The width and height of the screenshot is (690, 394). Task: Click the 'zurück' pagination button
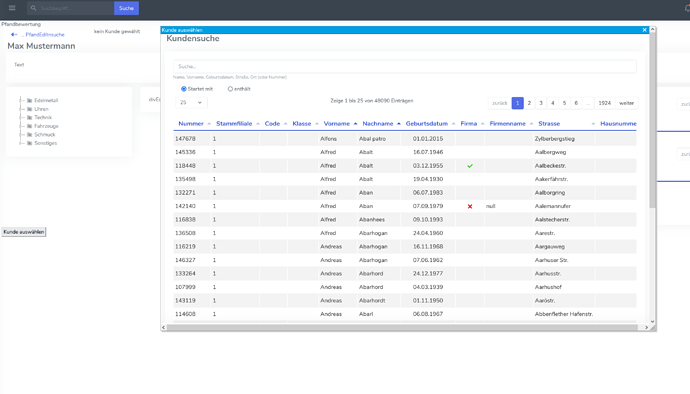pyautogui.click(x=500, y=103)
